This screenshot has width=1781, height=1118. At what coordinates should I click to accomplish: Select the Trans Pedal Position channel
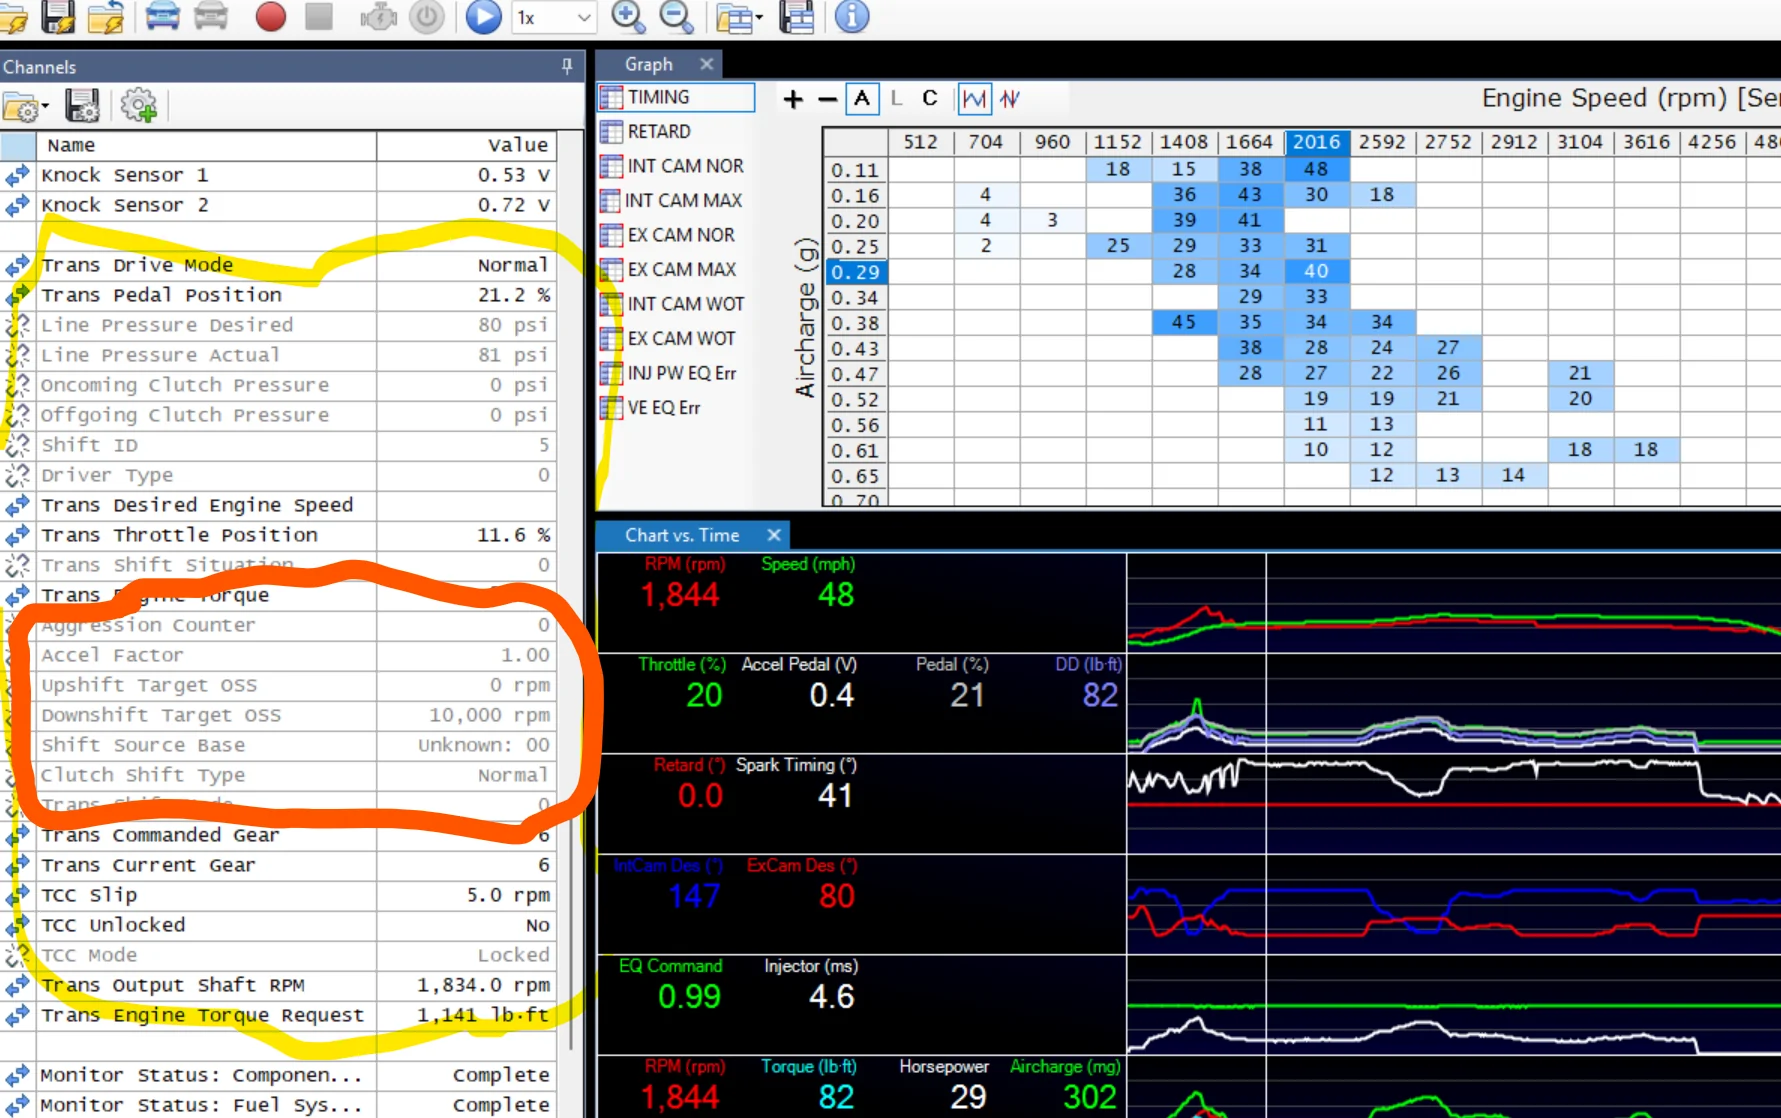pyautogui.click(x=278, y=295)
